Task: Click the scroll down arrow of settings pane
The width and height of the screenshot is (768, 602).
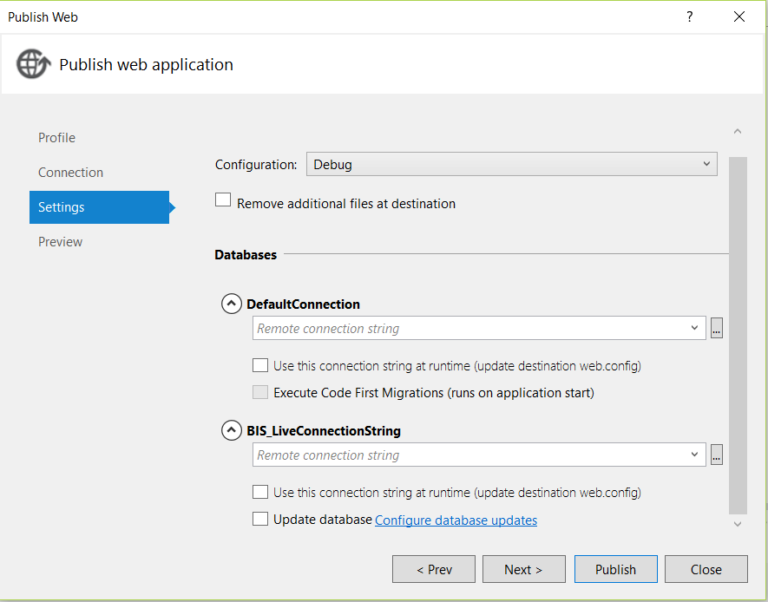Action: click(x=738, y=525)
